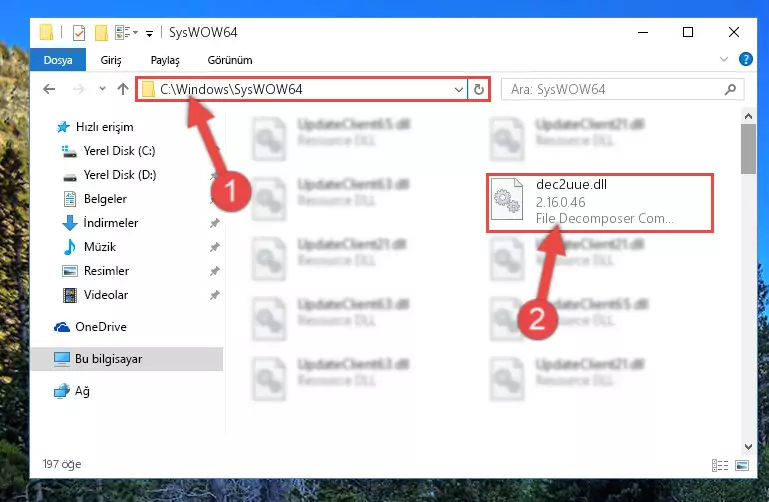This screenshot has width=769, height=502.
Task: Open the Paylaş ribbon tab
Action: pyautogui.click(x=165, y=60)
